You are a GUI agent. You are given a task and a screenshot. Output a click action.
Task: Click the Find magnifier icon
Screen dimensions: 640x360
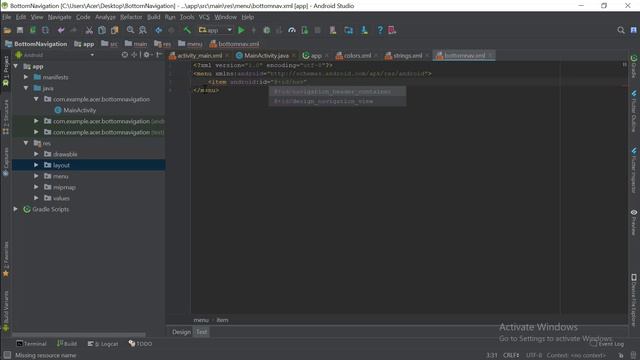pyautogui.click(x=130, y=30)
